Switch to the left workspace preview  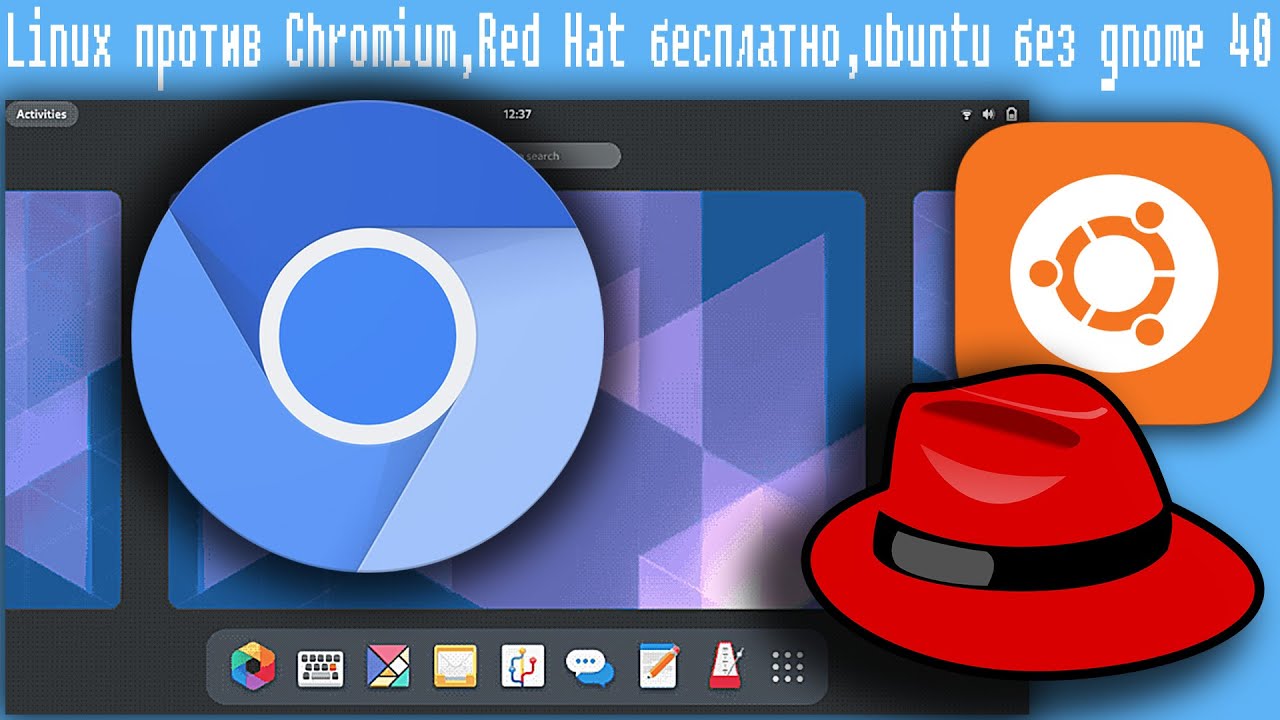pos(62,399)
